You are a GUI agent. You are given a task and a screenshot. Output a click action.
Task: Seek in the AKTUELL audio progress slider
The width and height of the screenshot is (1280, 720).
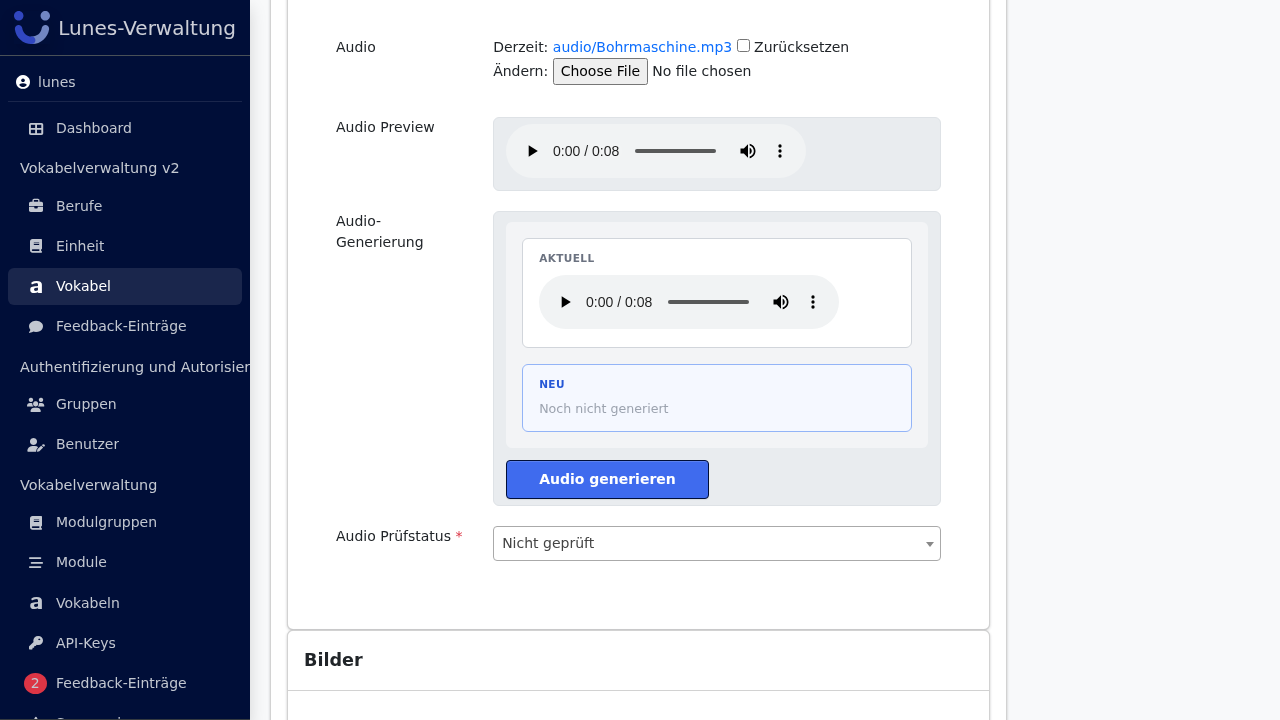(x=708, y=302)
